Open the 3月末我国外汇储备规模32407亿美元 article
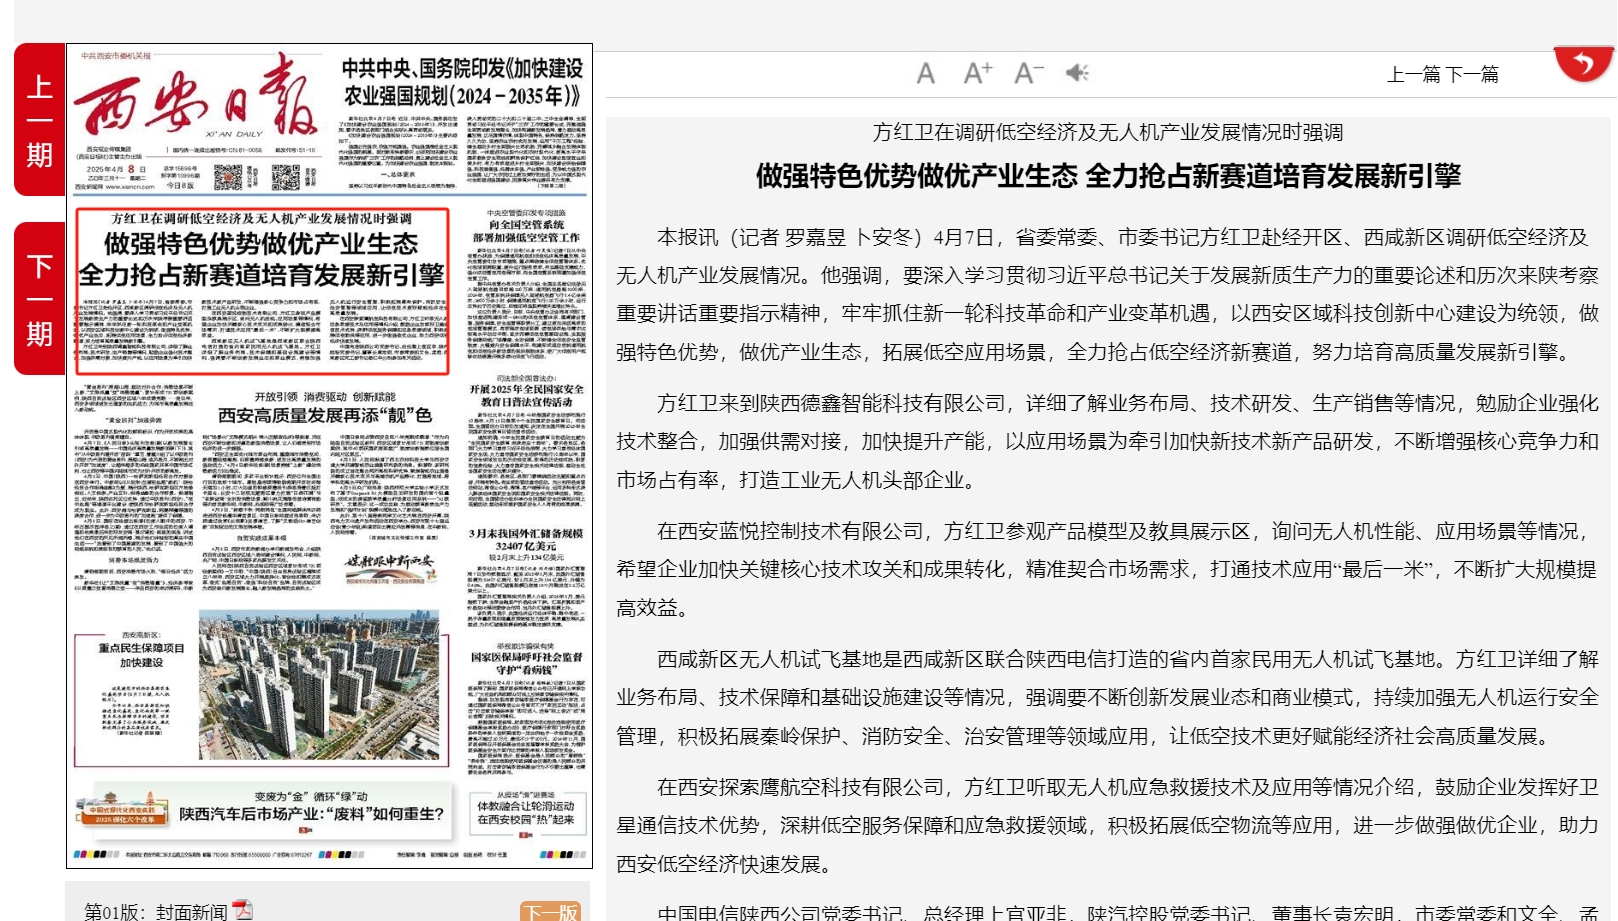 pos(526,540)
